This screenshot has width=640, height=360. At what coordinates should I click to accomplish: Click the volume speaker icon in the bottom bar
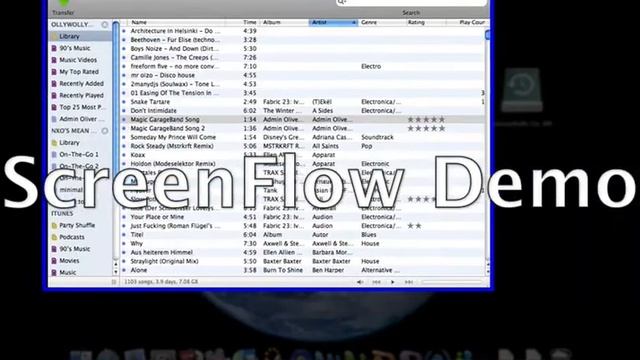(x=360, y=282)
